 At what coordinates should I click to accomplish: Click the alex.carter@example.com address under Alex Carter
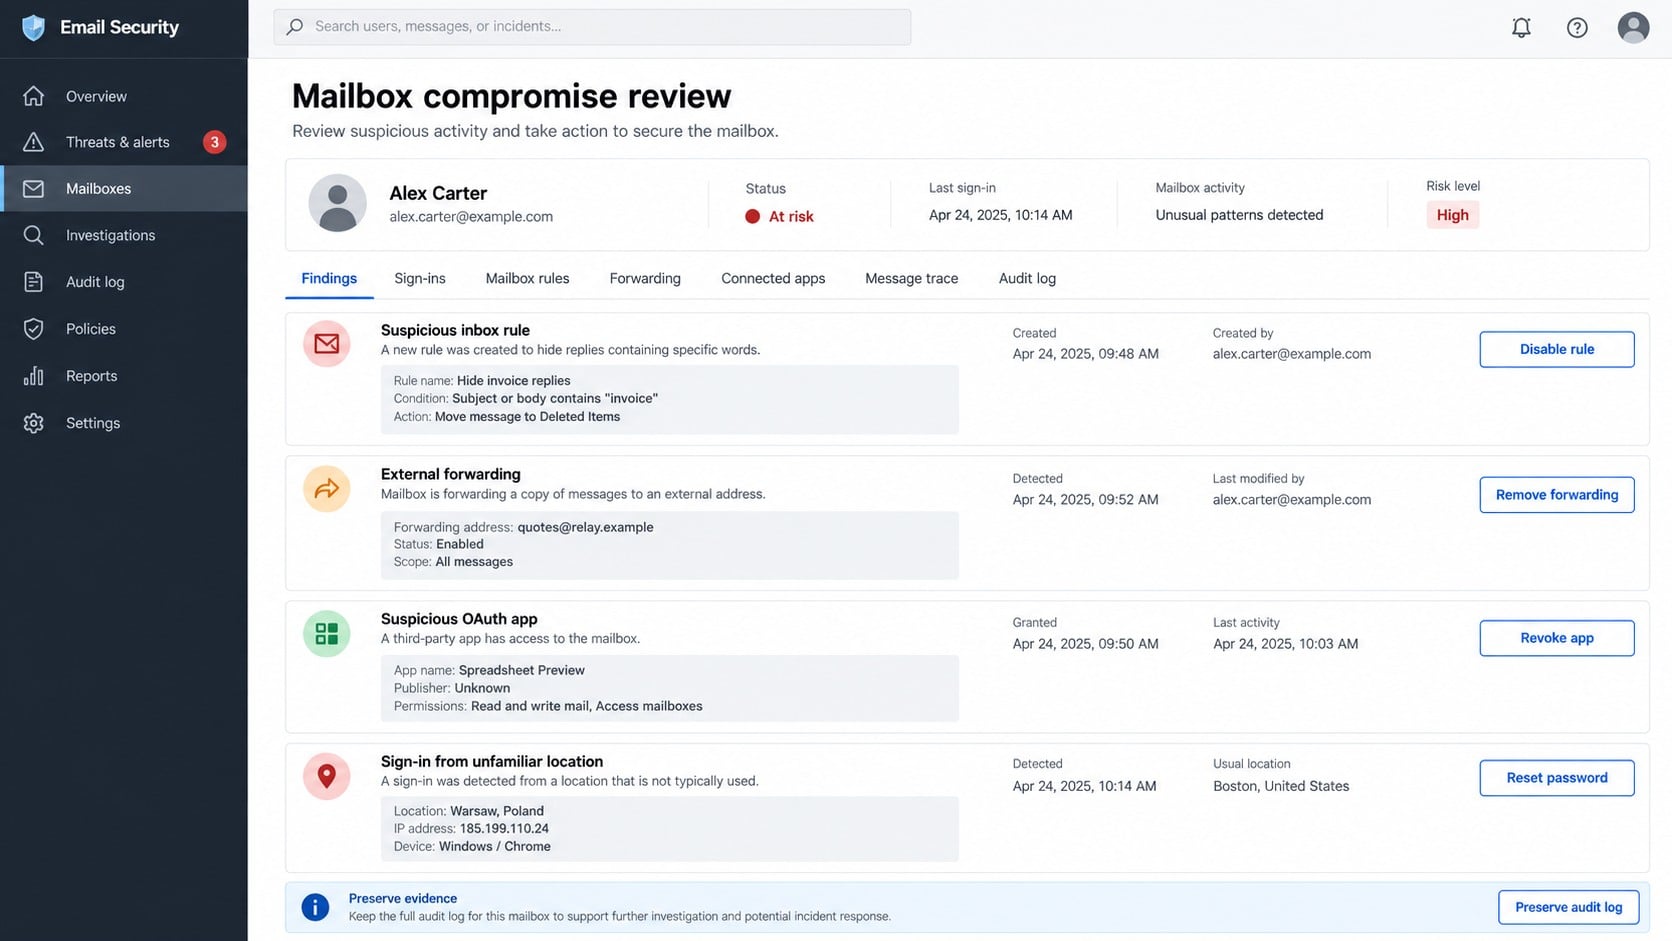[471, 217]
